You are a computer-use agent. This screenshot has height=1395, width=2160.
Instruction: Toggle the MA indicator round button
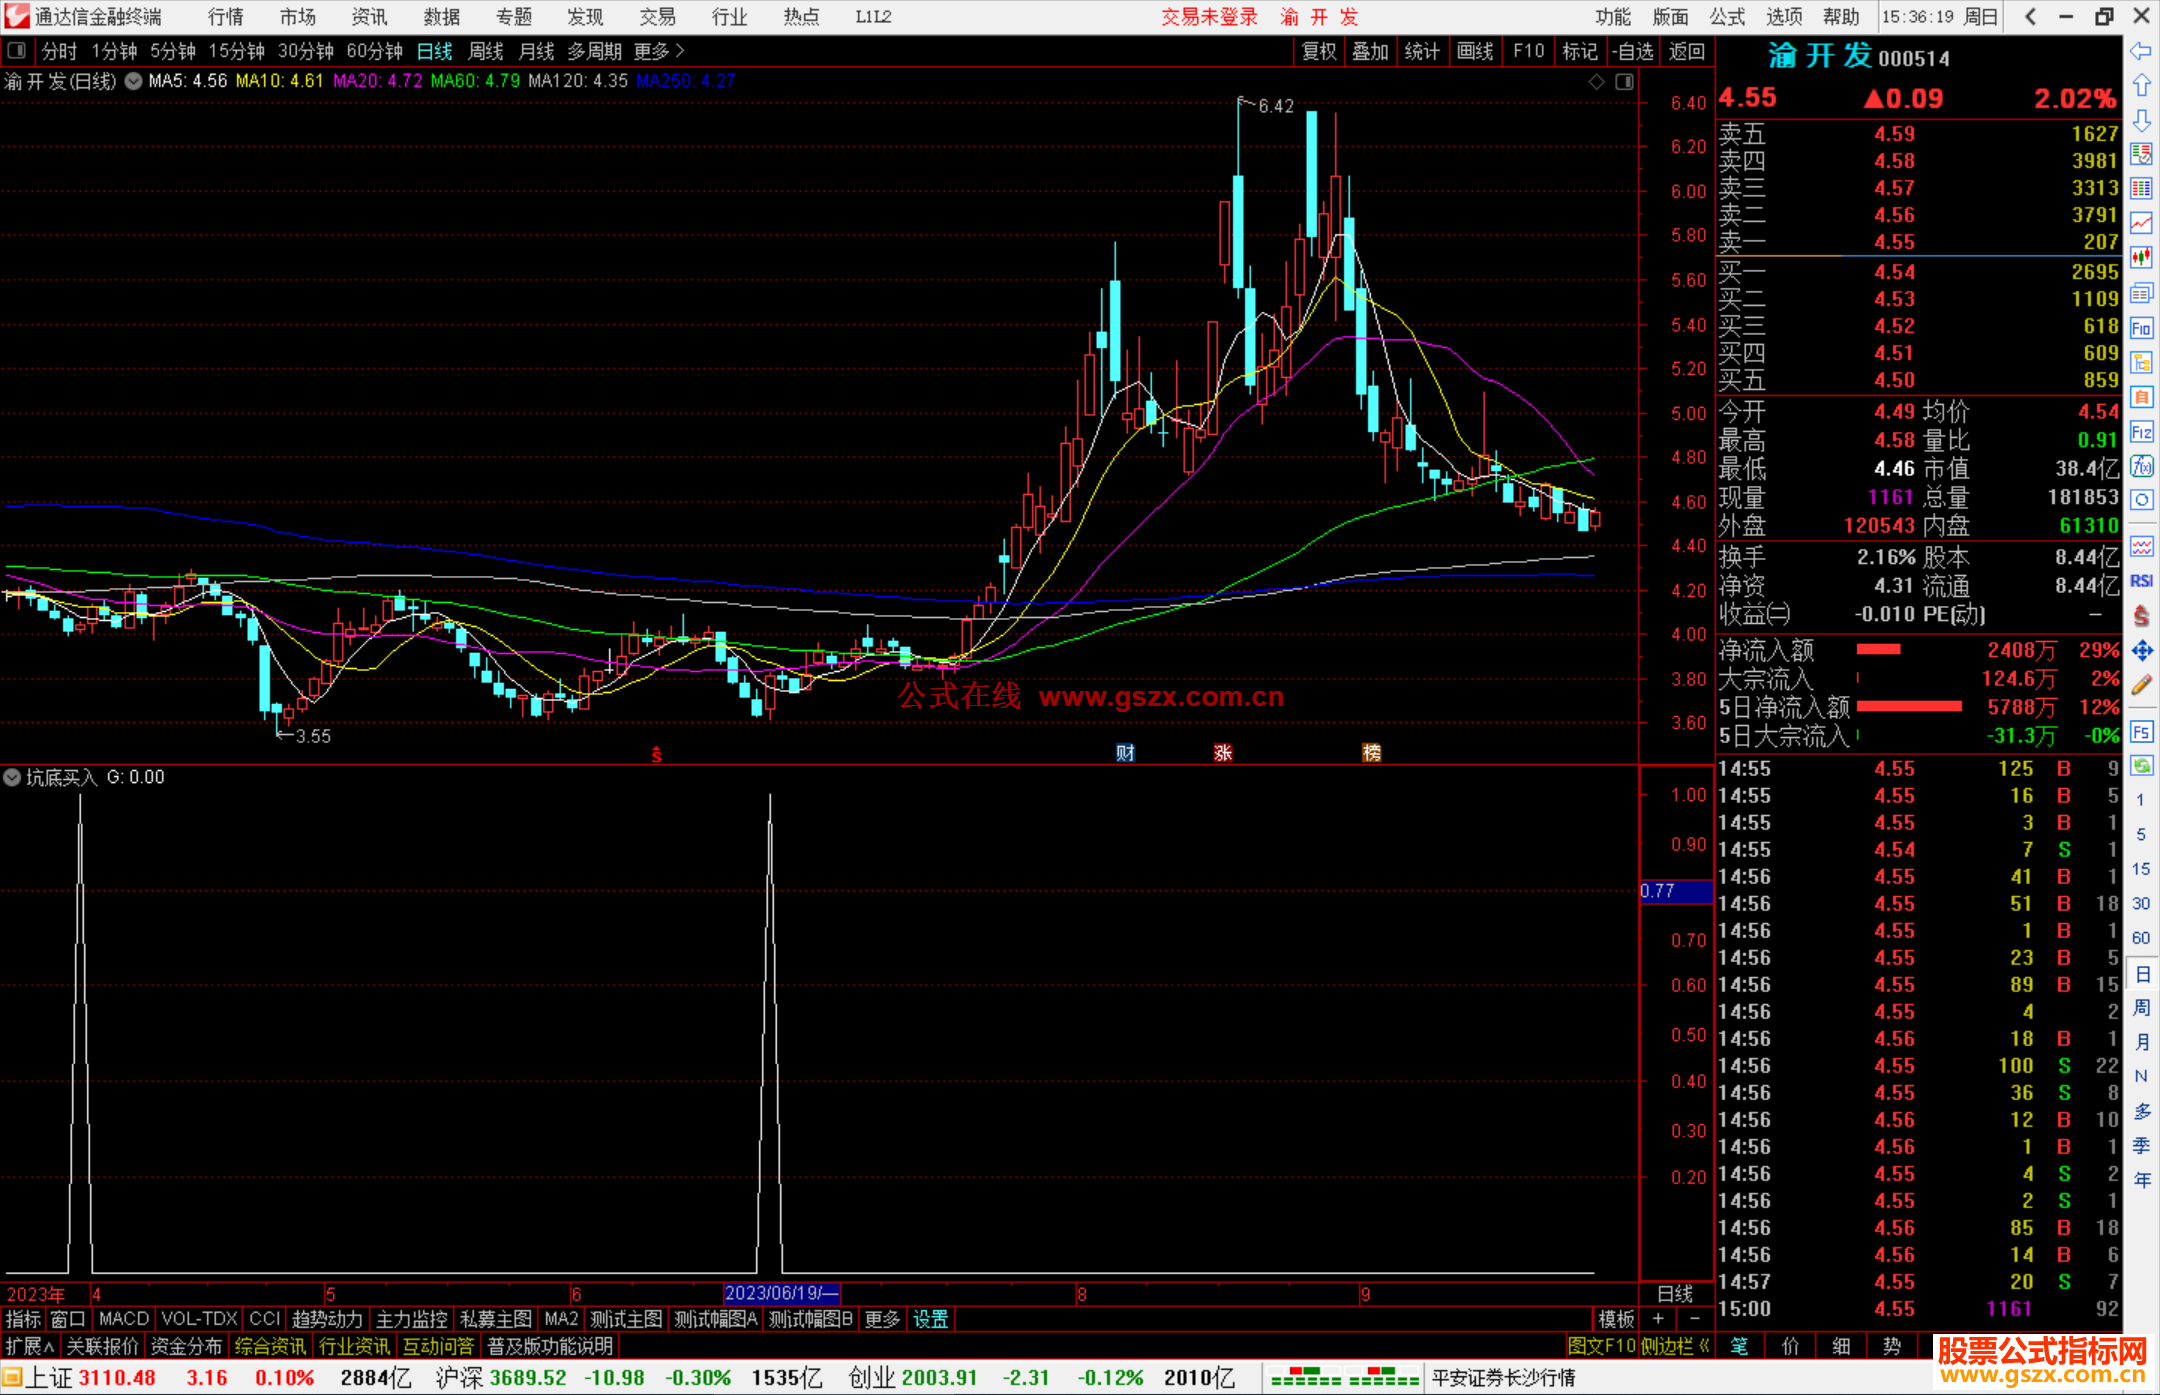click(133, 81)
